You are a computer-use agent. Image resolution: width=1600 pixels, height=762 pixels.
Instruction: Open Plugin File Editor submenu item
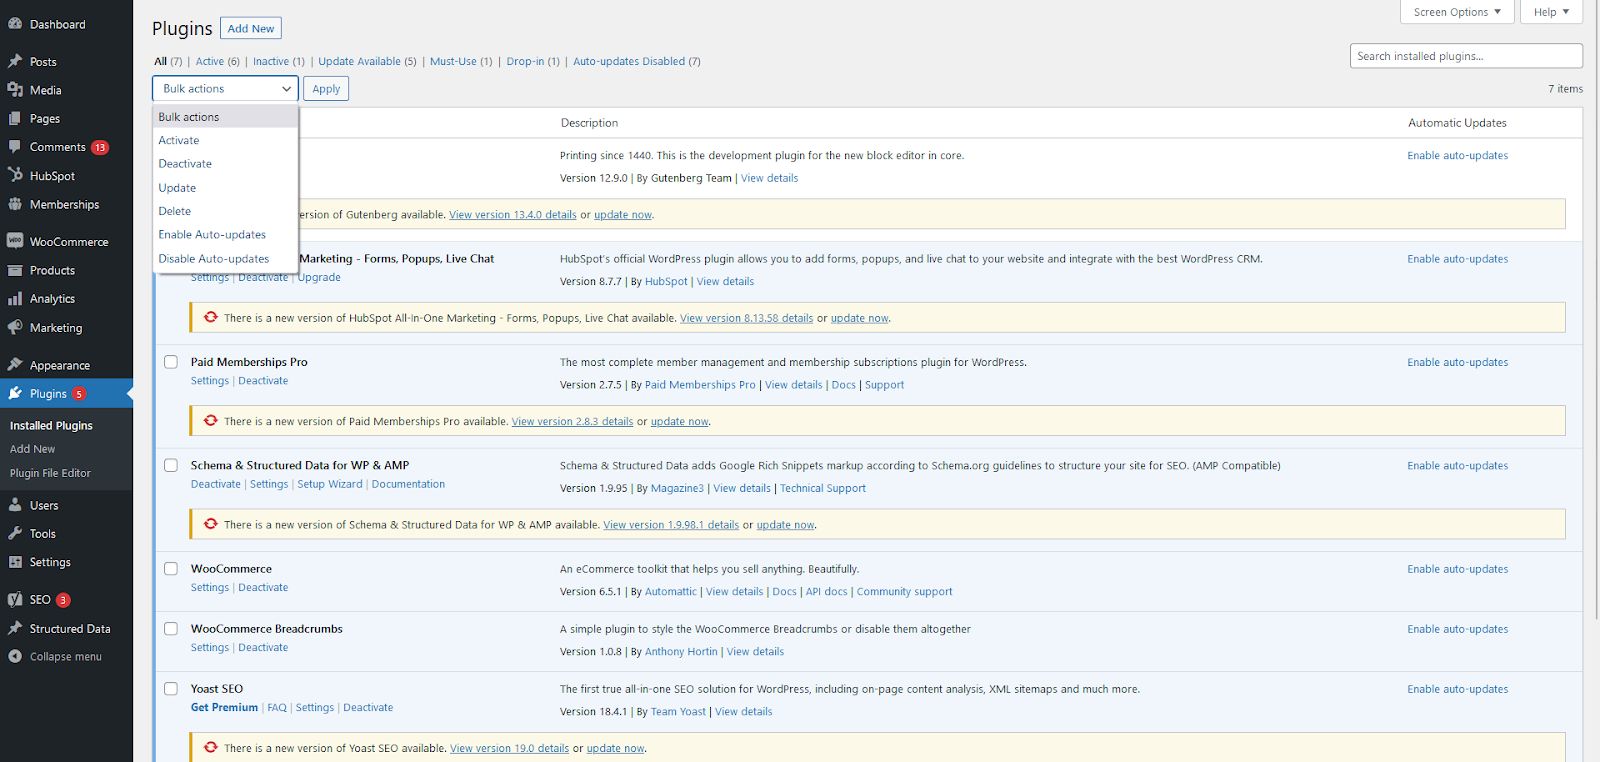pyautogui.click(x=50, y=473)
